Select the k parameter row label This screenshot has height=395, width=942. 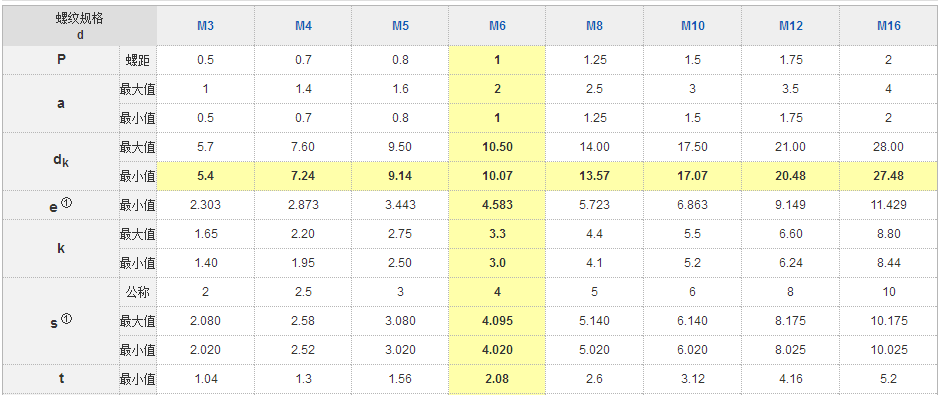pos(61,248)
